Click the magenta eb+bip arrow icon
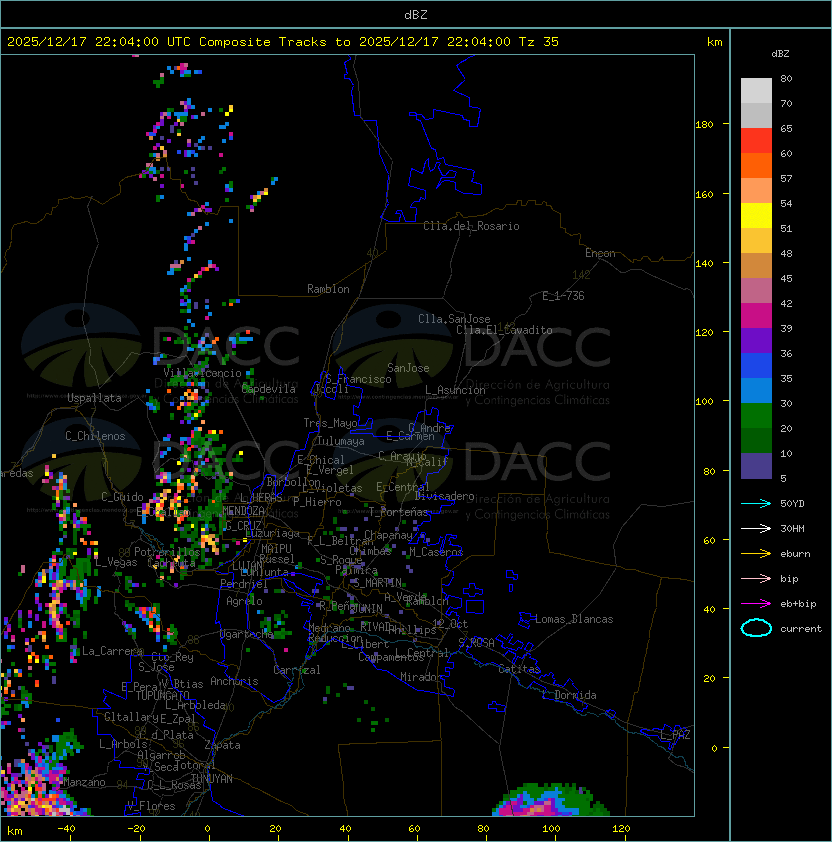The height and width of the screenshot is (842, 832). coord(756,604)
